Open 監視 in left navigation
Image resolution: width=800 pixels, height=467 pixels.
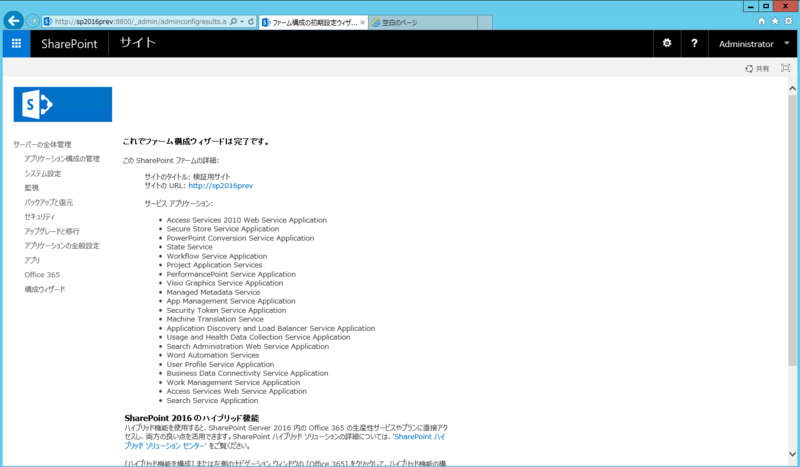(x=32, y=188)
